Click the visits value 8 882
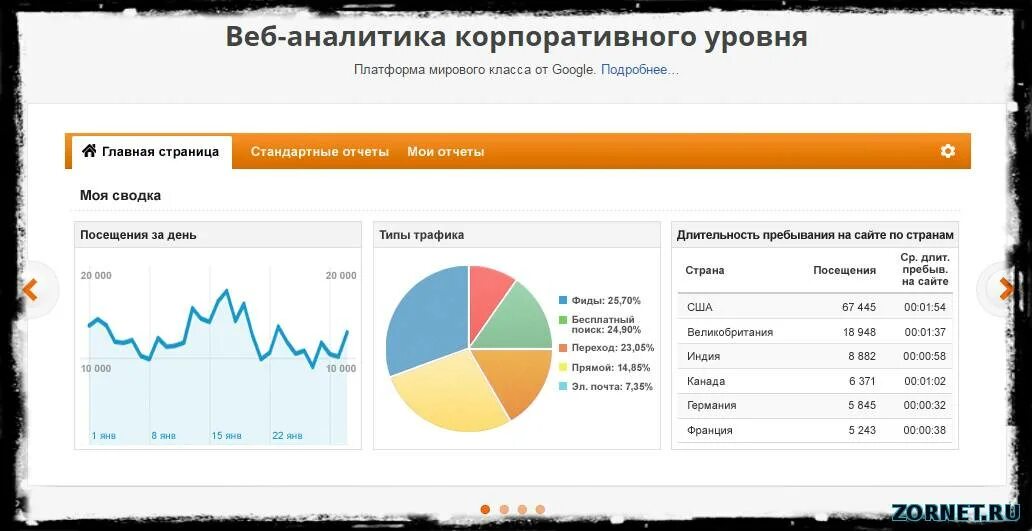 pyautogui.click(x=862, y=357)
